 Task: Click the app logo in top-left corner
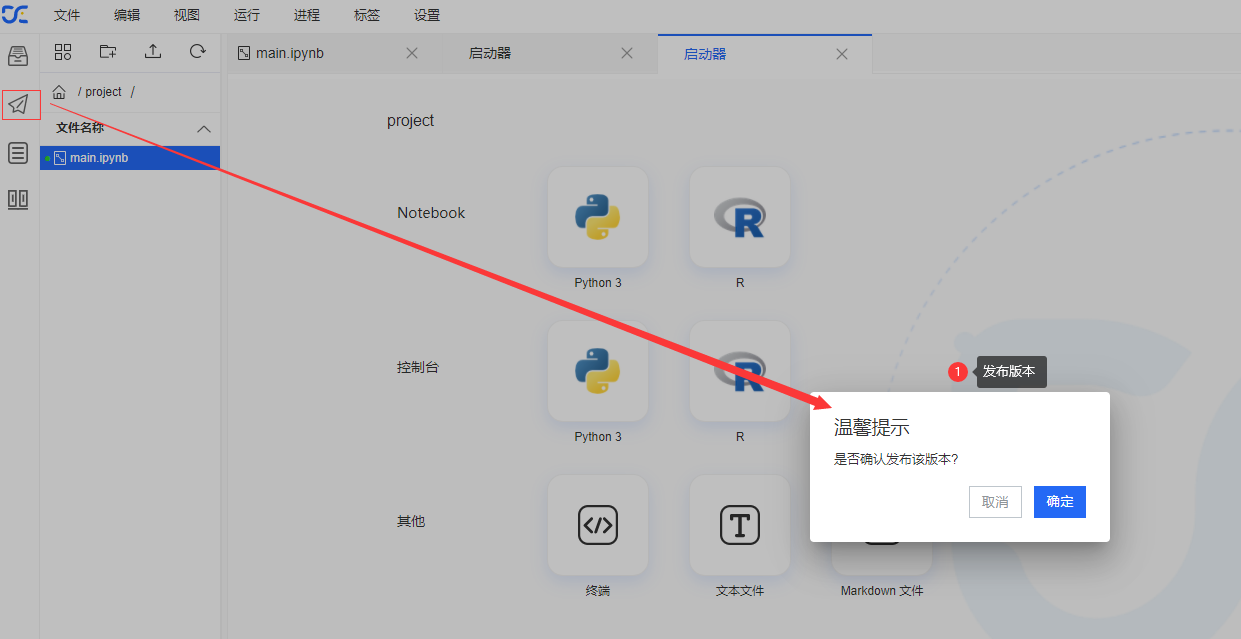click(x=15, y=15)
